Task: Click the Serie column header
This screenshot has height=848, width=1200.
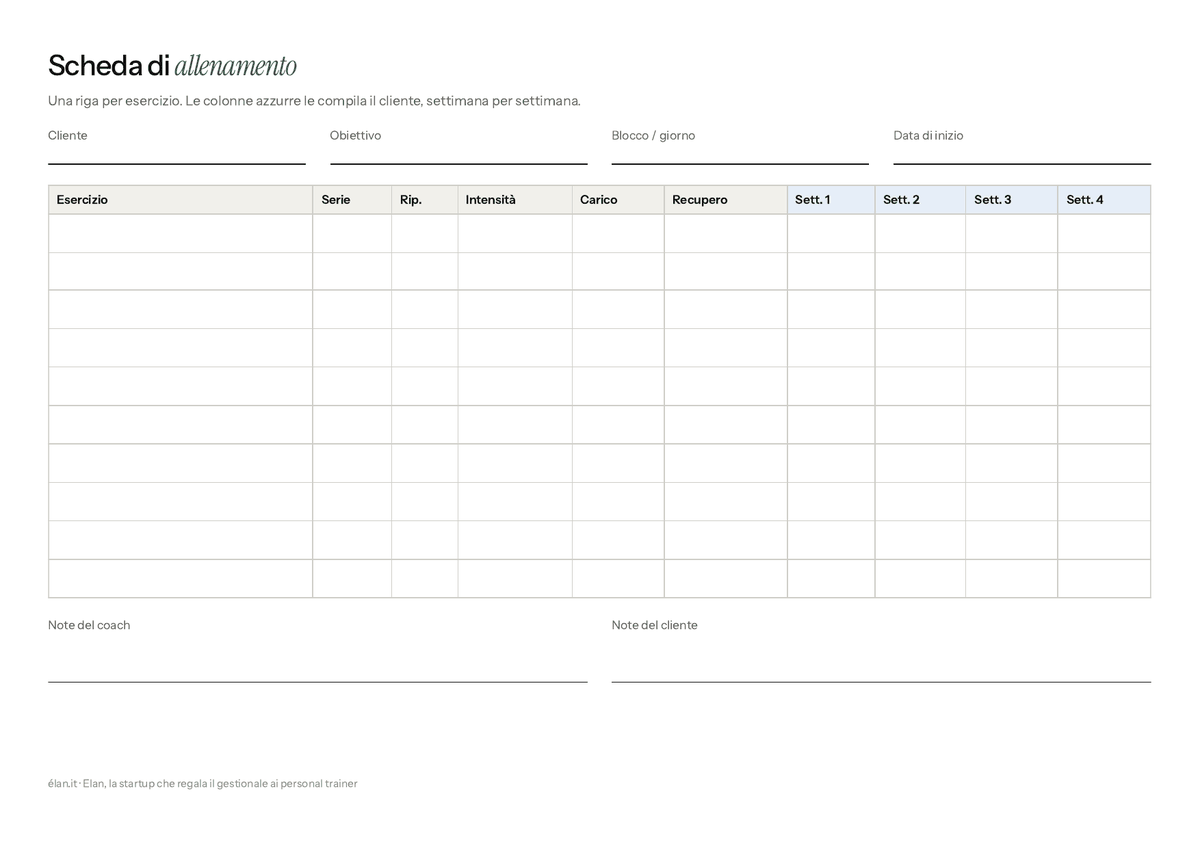Action: (352, 200)
